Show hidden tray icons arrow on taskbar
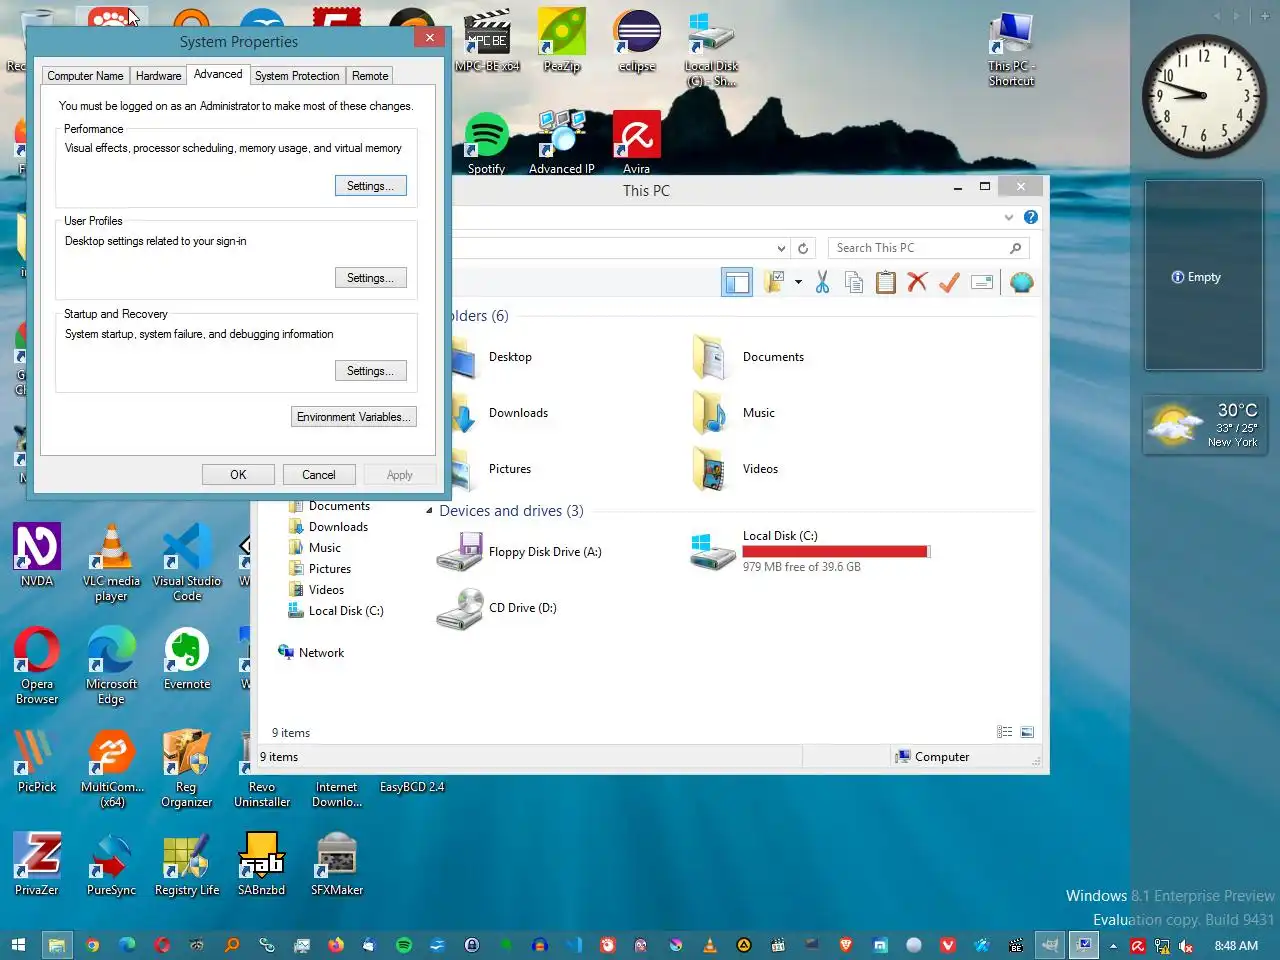Image resolution: width=1280 pixels, height=960 pixels. click(x=1113, y=946)
